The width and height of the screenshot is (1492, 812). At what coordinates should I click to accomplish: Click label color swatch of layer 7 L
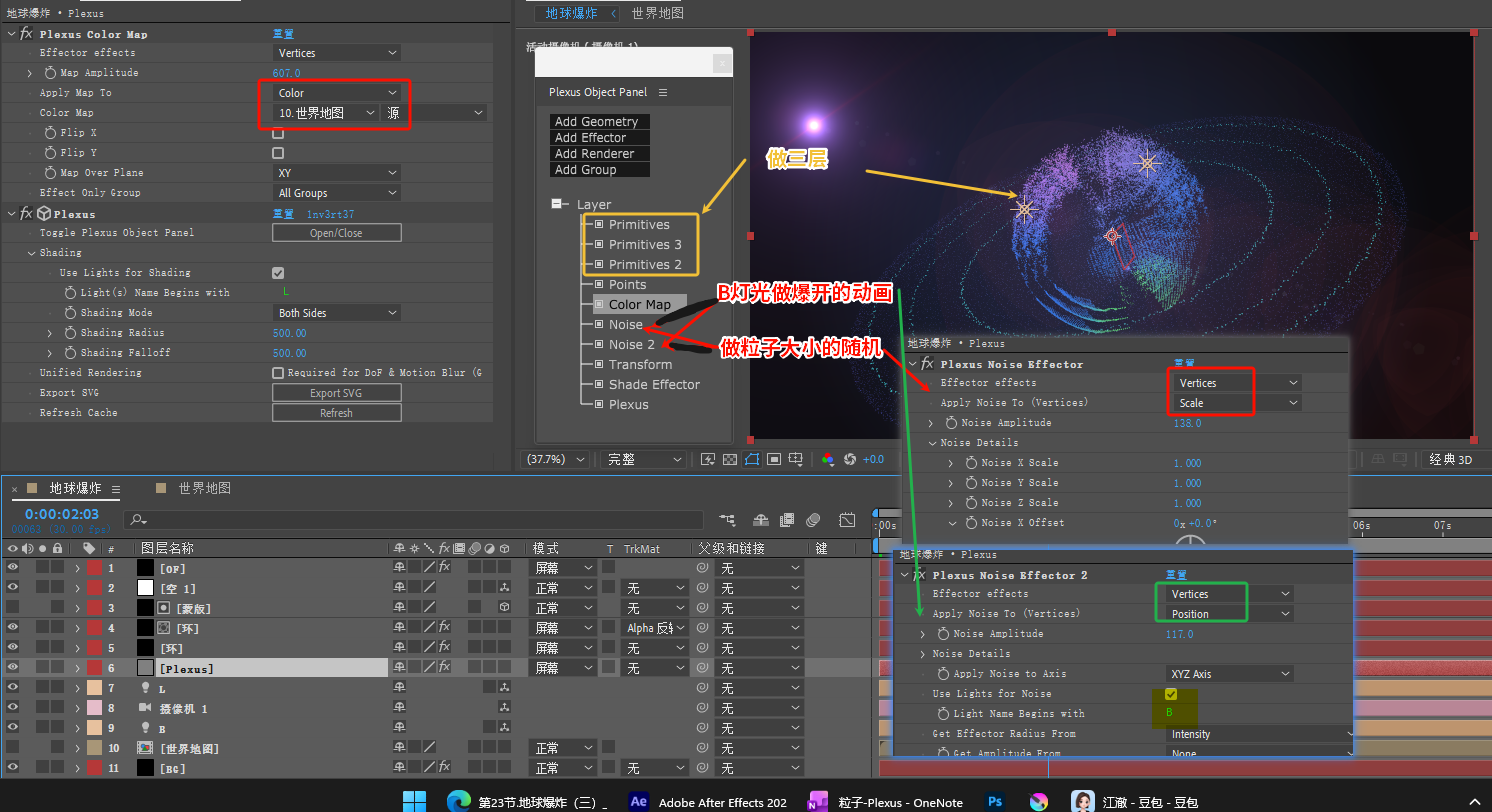94,688
